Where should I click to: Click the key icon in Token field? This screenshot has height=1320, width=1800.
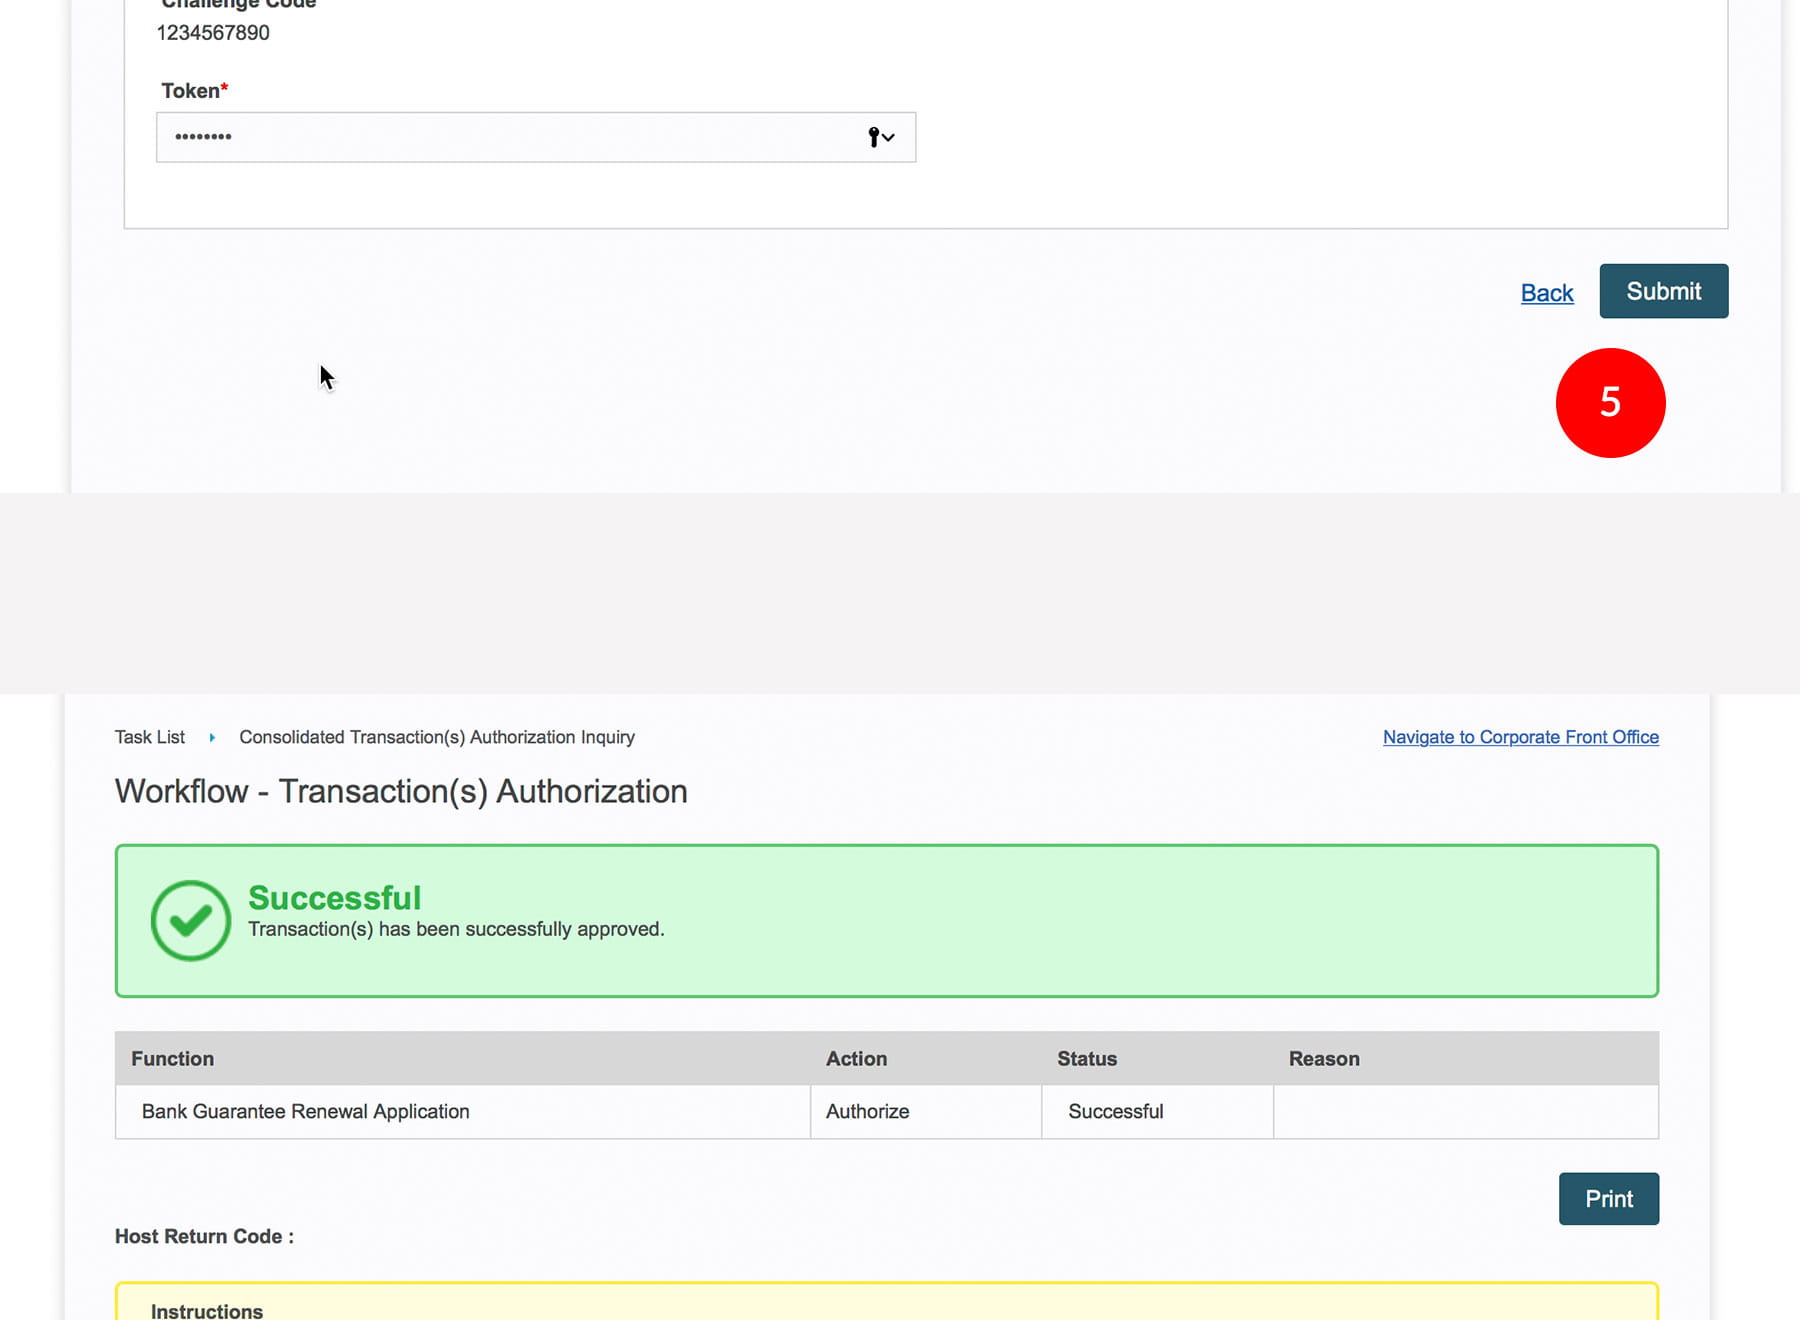click(x=873, y=137)
